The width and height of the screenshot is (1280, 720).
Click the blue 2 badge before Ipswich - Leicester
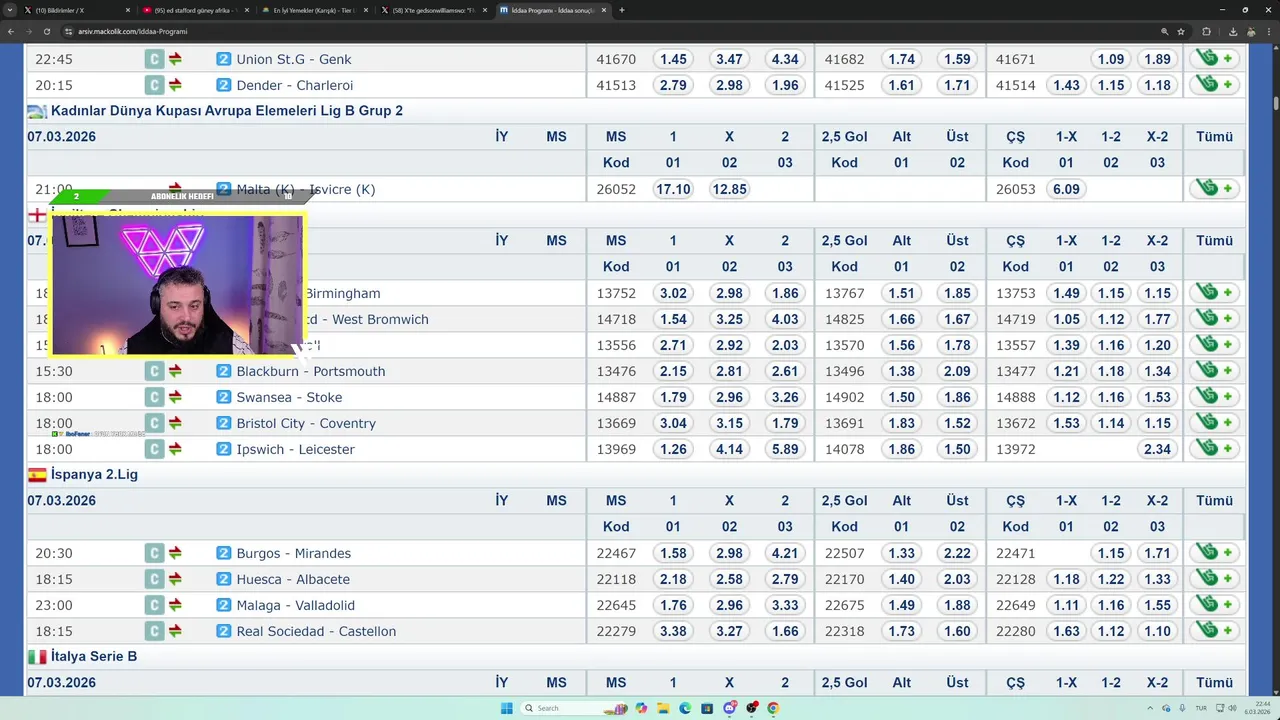(x=224, y=449)
